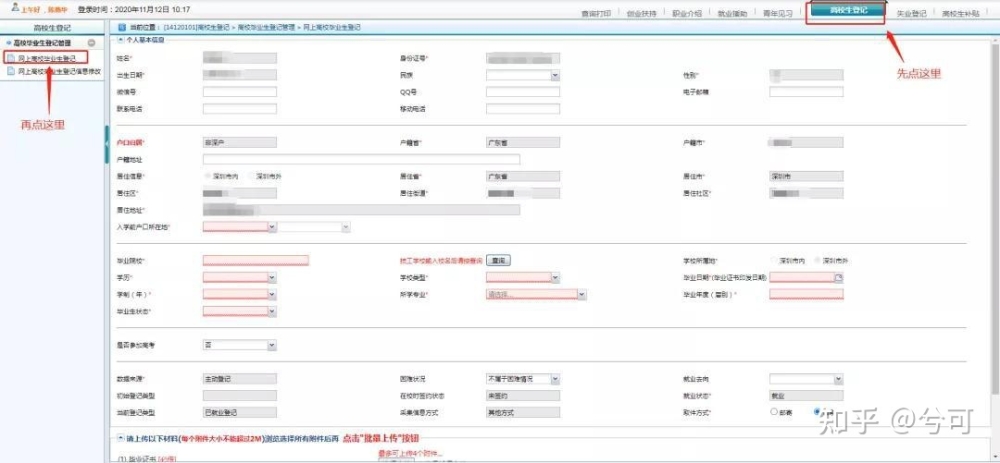The height and width of the screenshot is (463, 1000).
Task: Collapse the 个人基本信息 section
Action: pyautogui.click(x=121, y=40)
